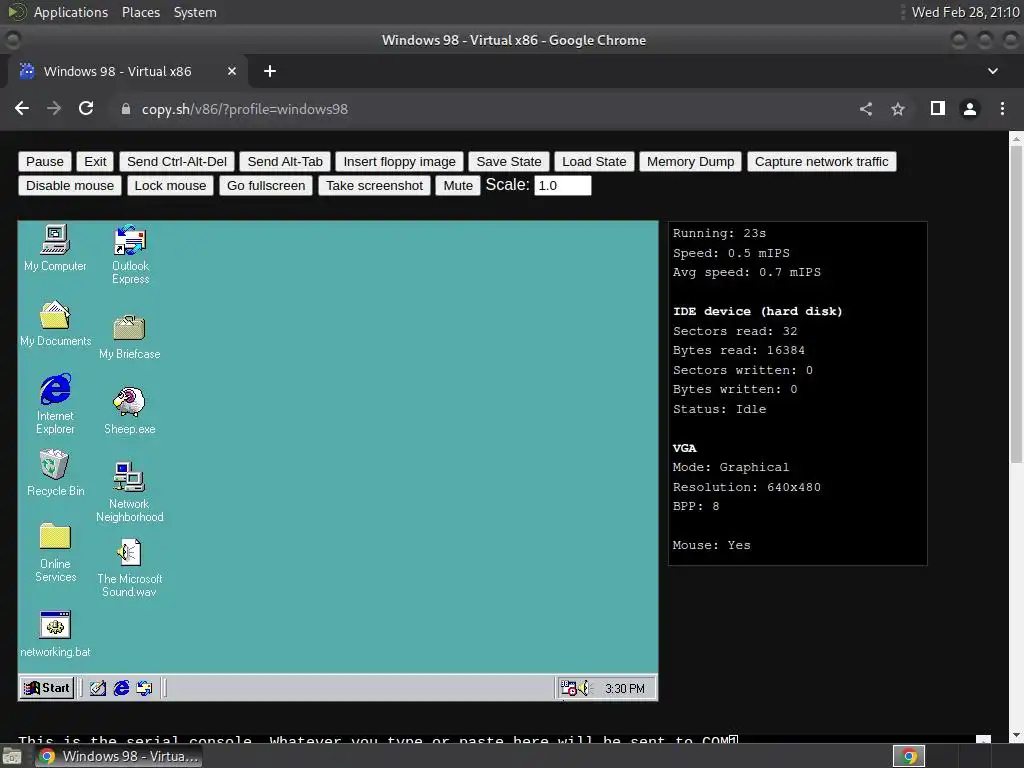Close the Windows 98 - Virtual x86 tab
This screenshot has height=768, width=1024.
(x=232, y=71)
